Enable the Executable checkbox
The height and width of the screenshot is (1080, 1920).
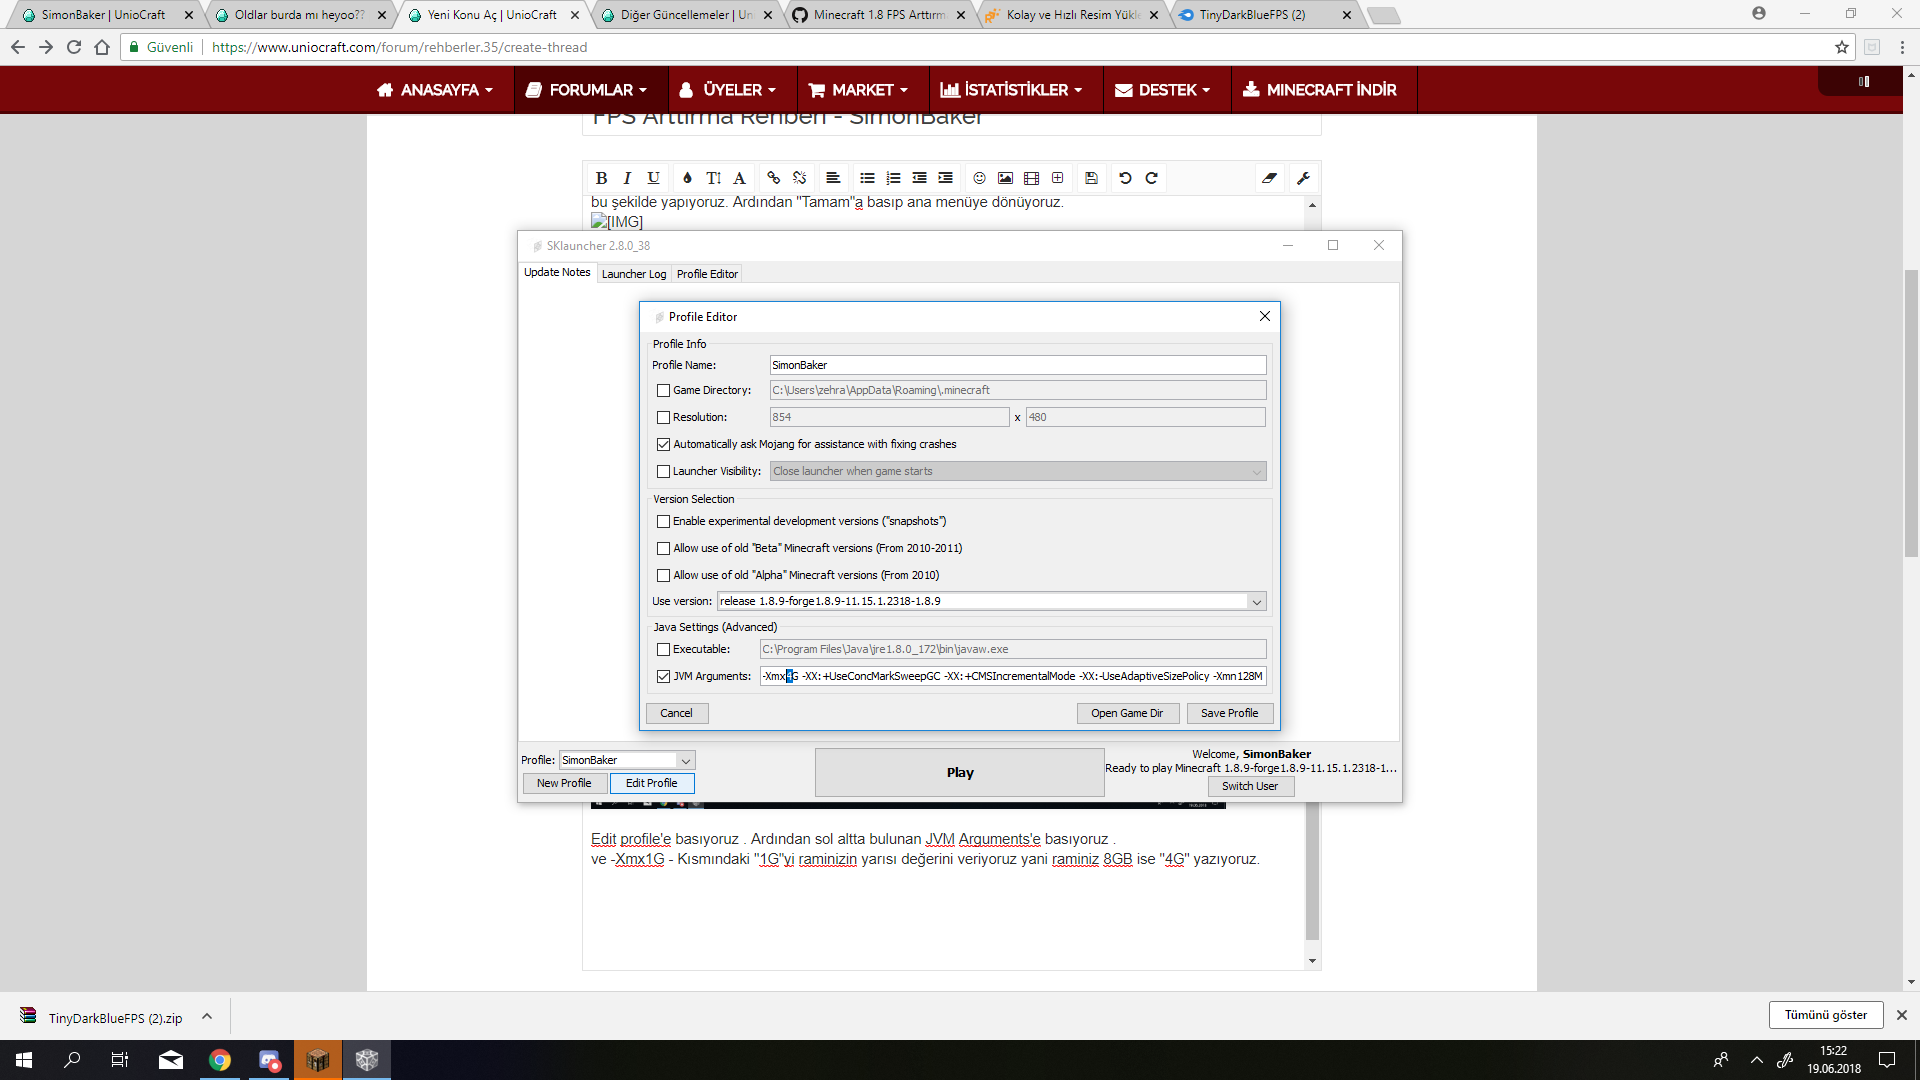[663, 650]
